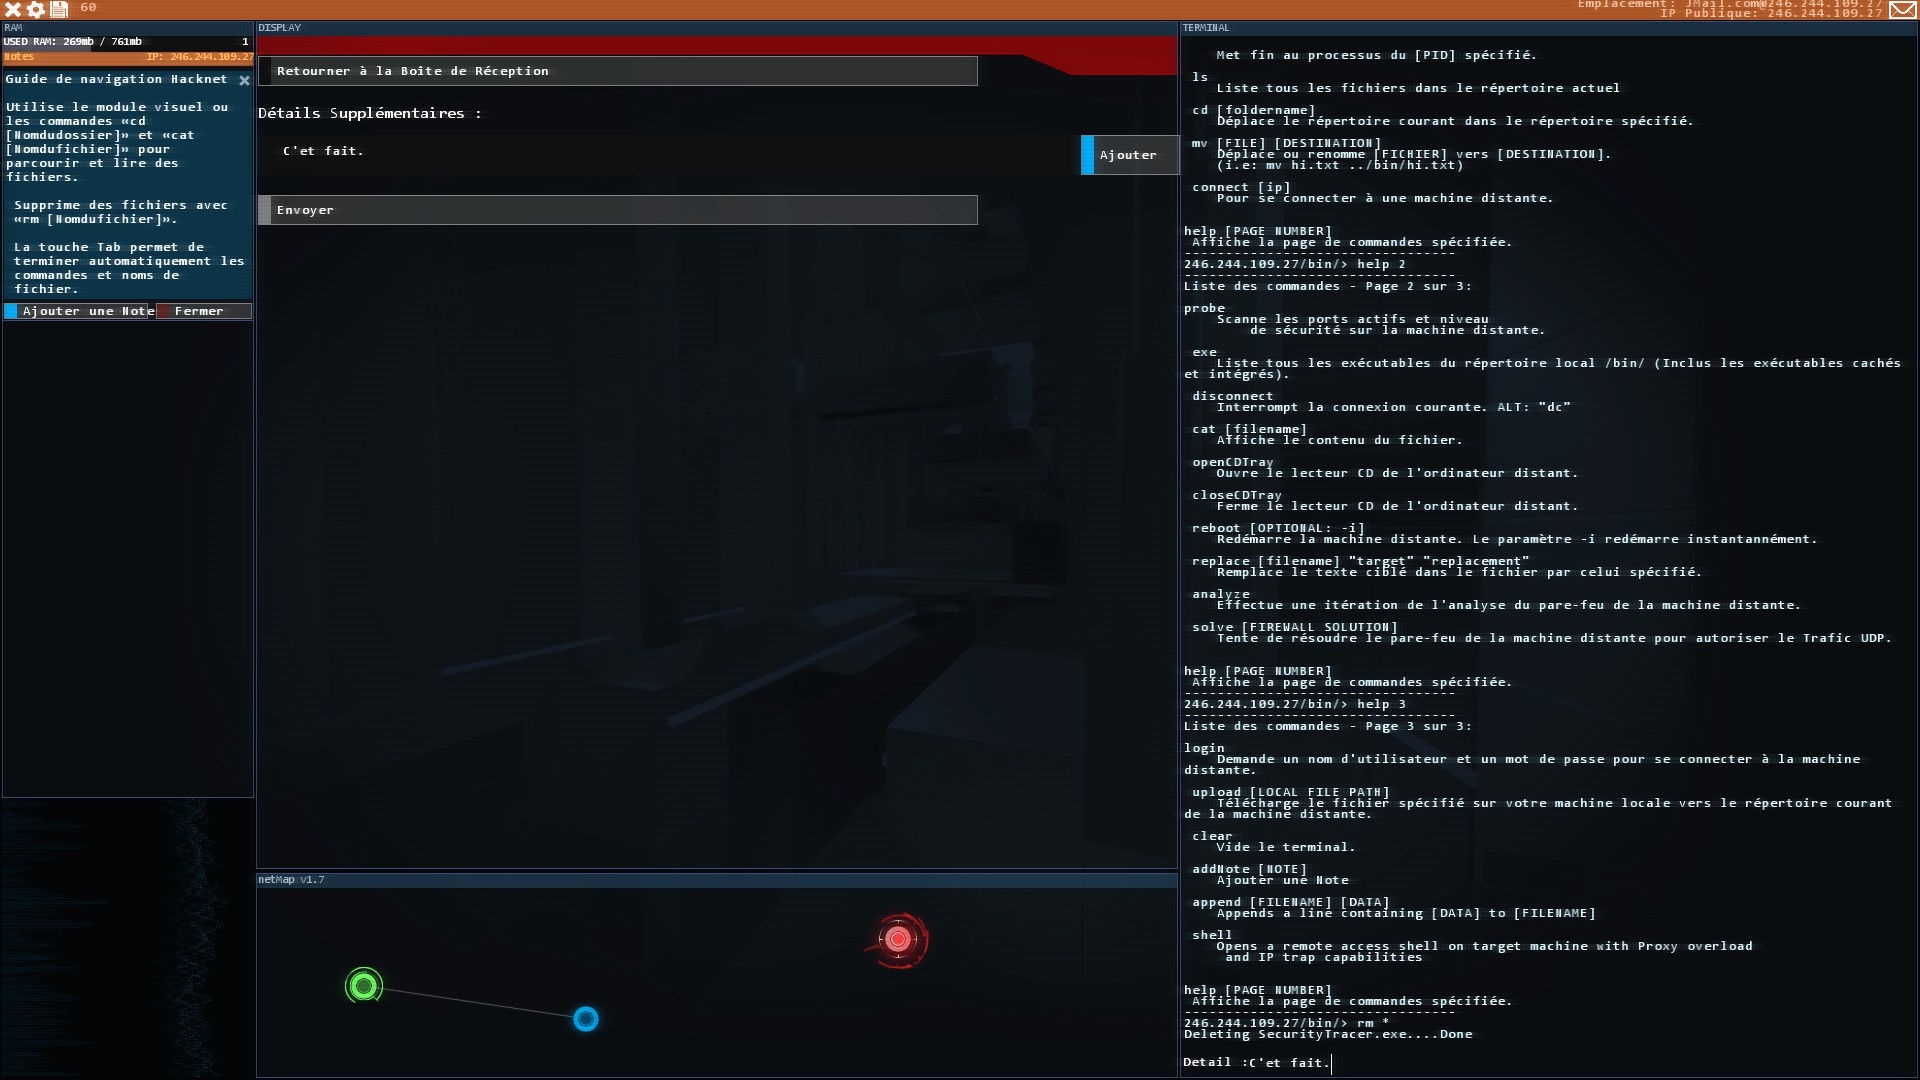
Task: Click the floppy disk save icon
Action: coord(59,9)
